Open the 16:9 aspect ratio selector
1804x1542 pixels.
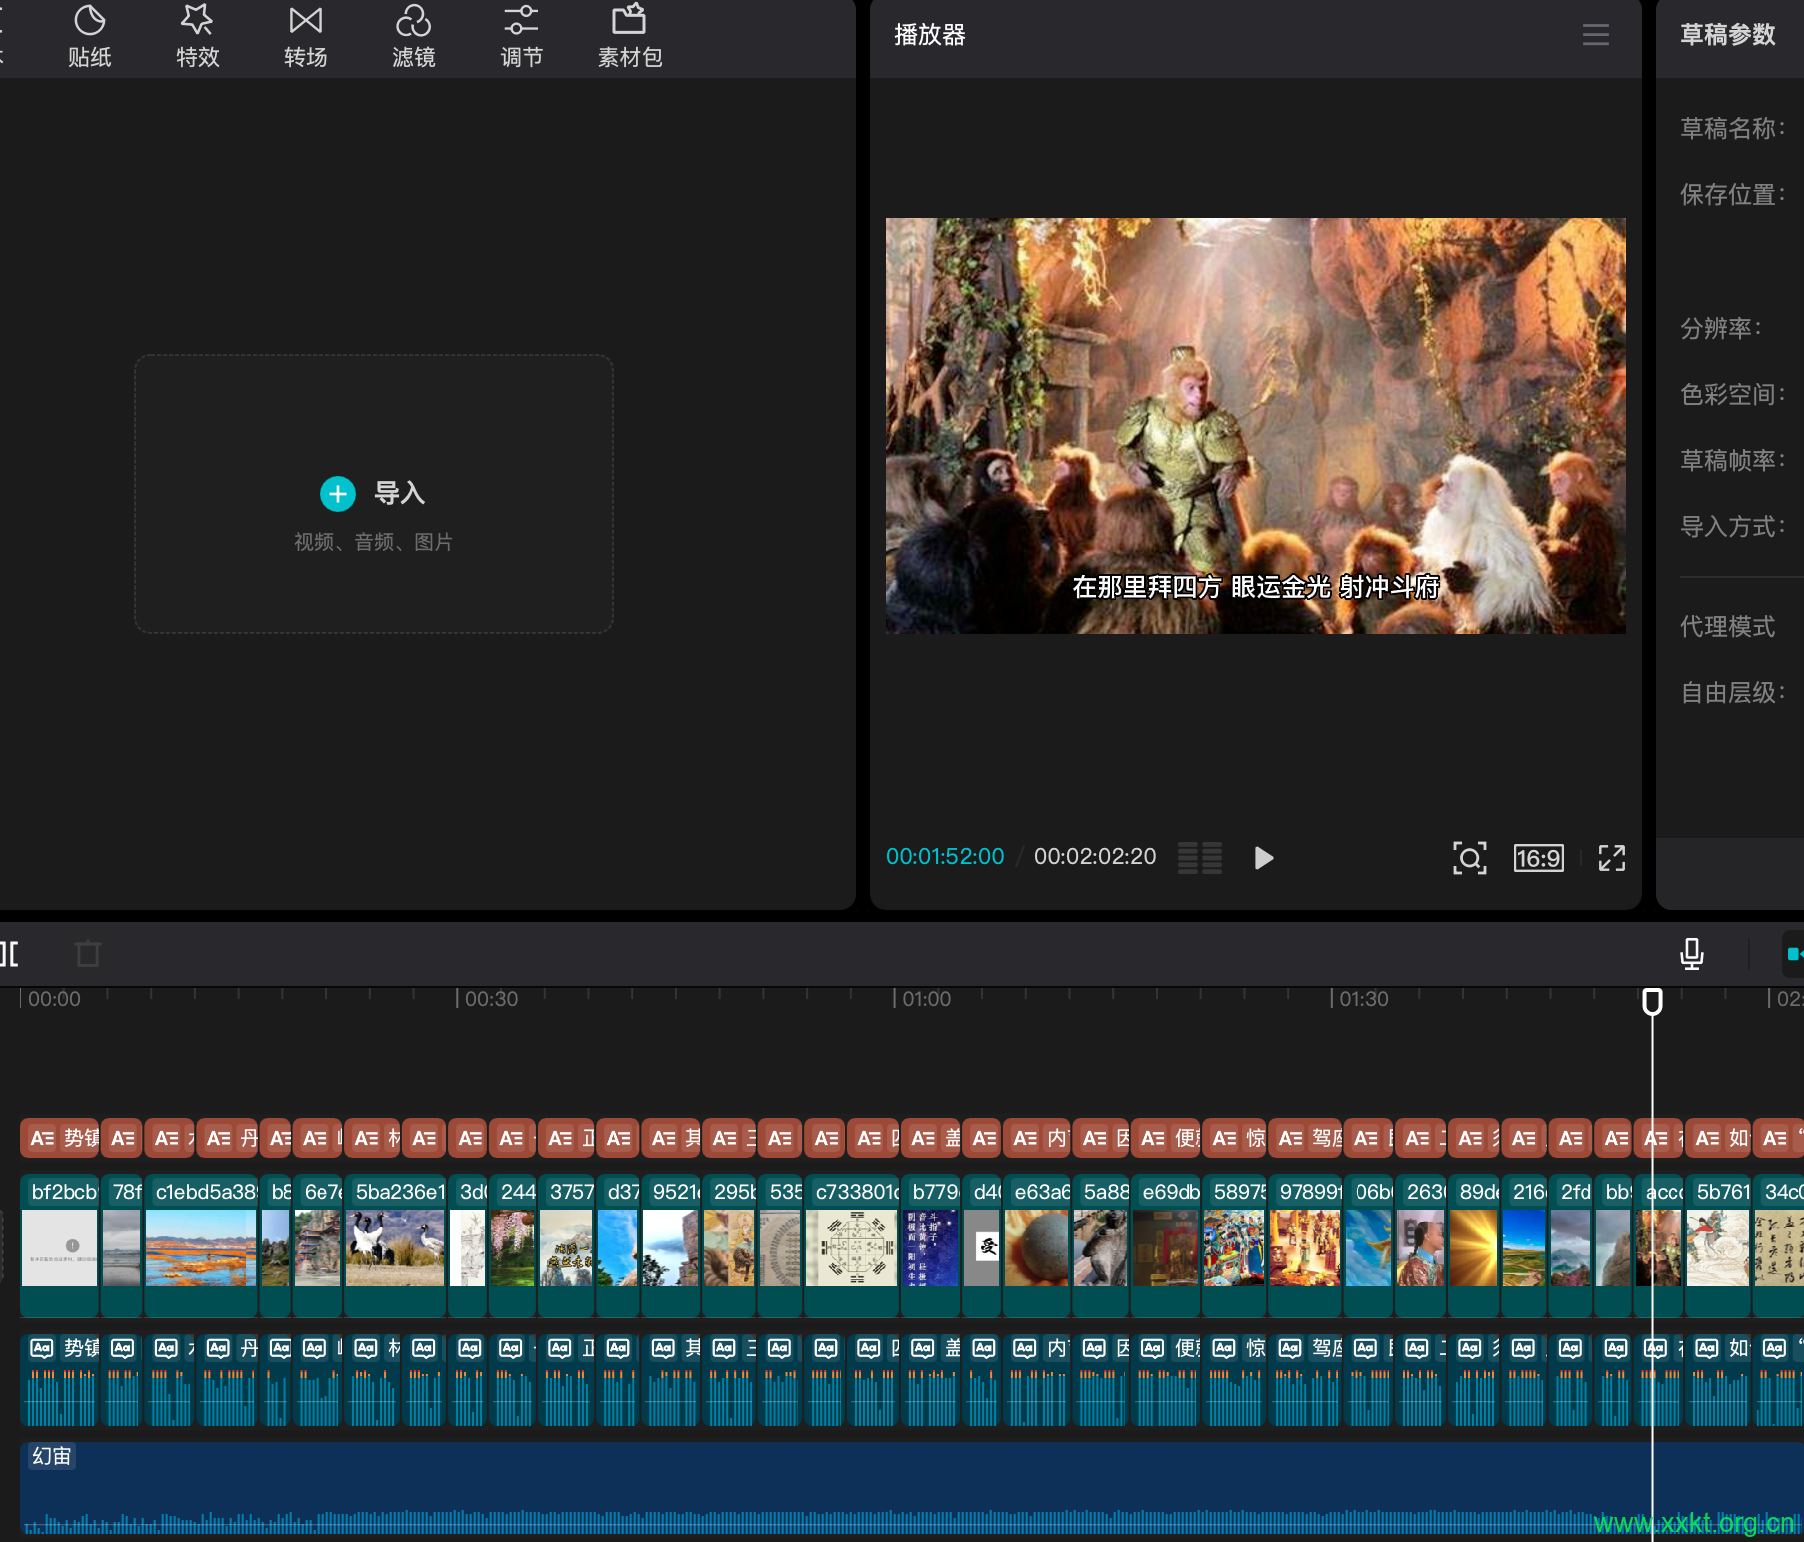[x=1538, y=858]
